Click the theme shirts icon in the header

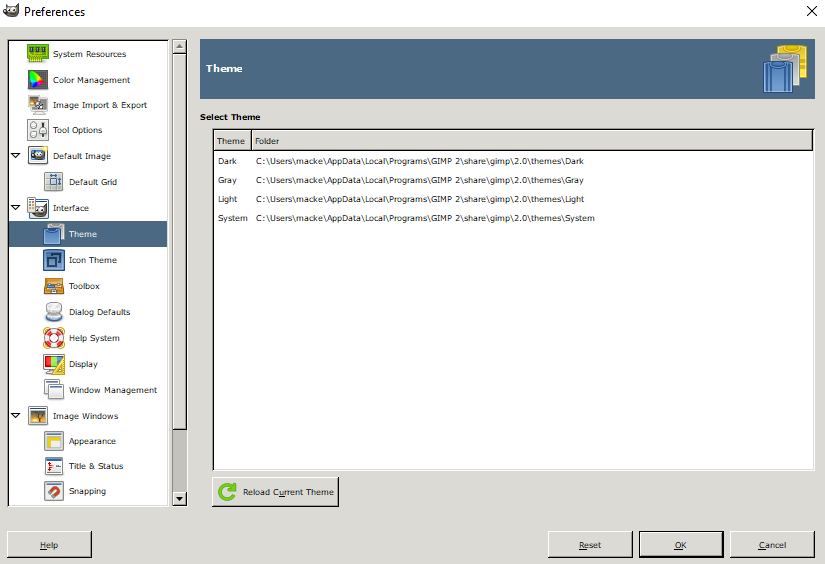(785, 69)
